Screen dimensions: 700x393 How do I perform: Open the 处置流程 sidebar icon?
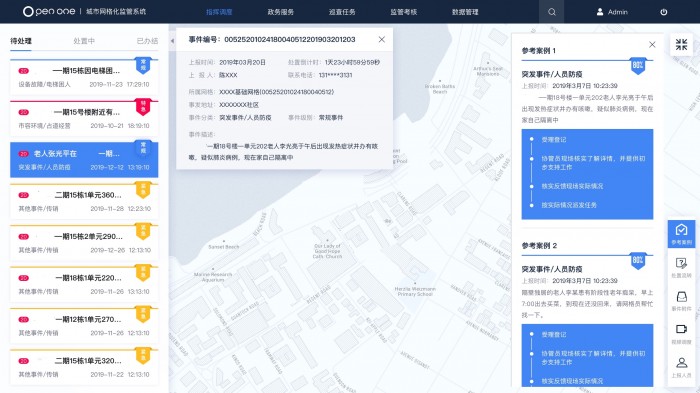[x=681, y=267]
